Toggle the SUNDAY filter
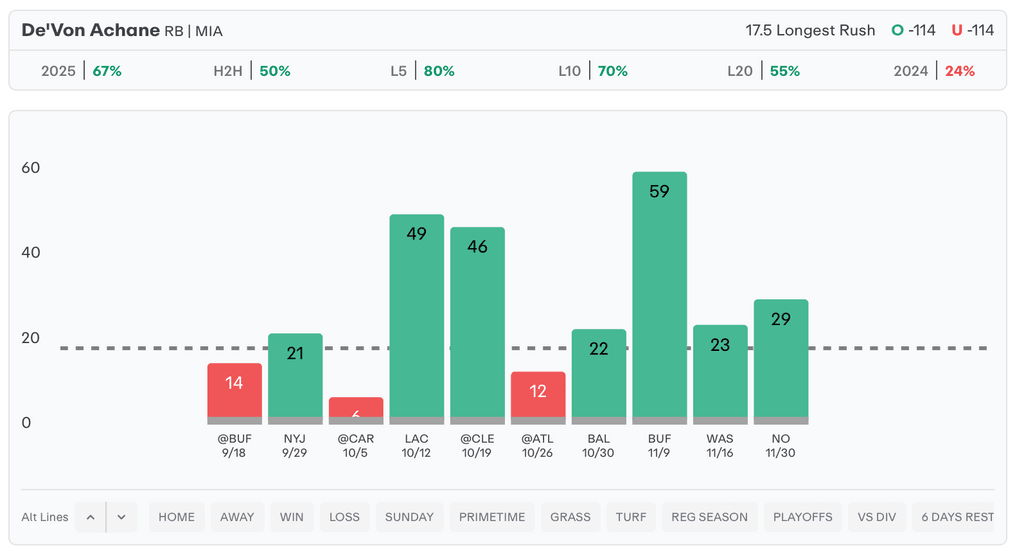The image size is (1024, 559). [409, 517]
